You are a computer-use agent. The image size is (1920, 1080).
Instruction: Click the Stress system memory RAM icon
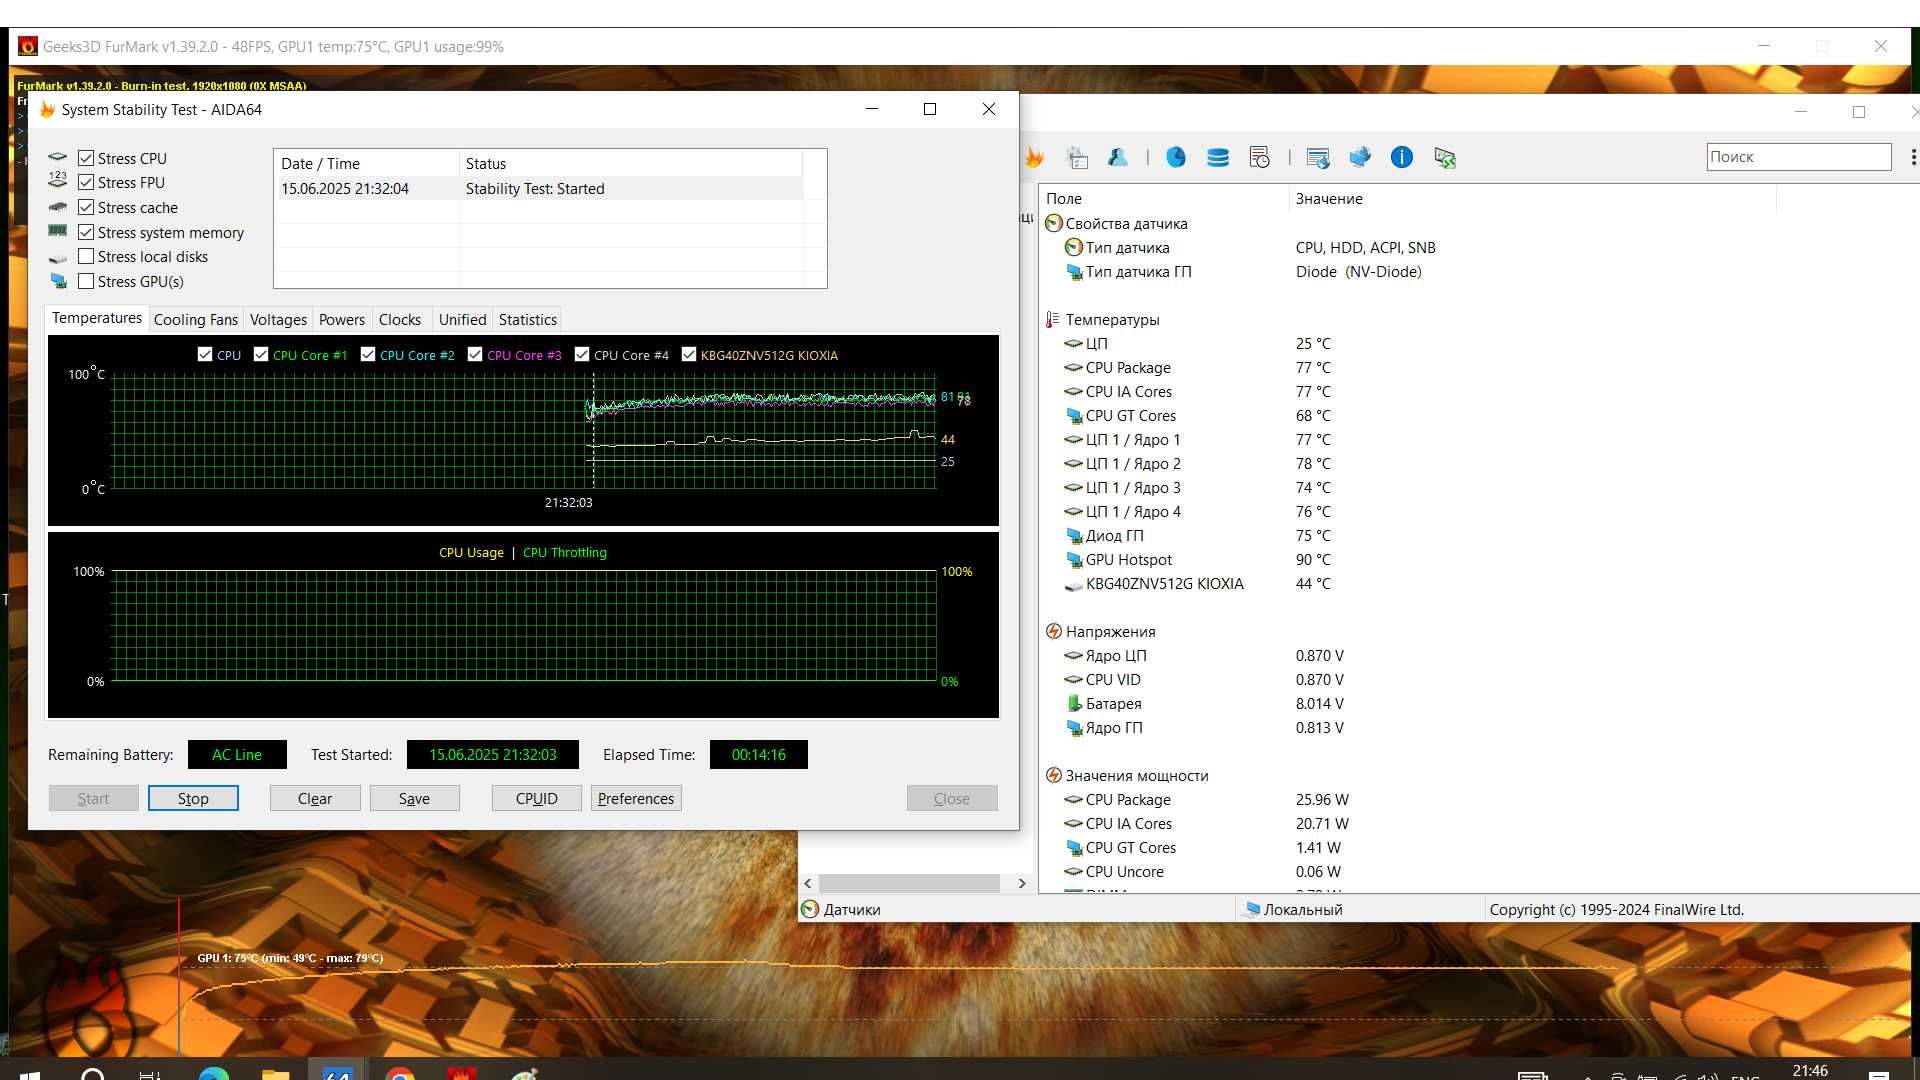(x=58, y=231)
